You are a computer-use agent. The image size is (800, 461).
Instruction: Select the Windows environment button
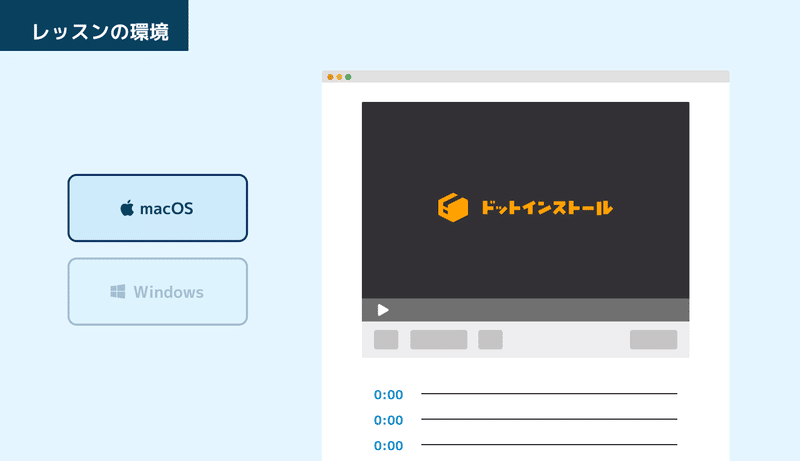158,292
